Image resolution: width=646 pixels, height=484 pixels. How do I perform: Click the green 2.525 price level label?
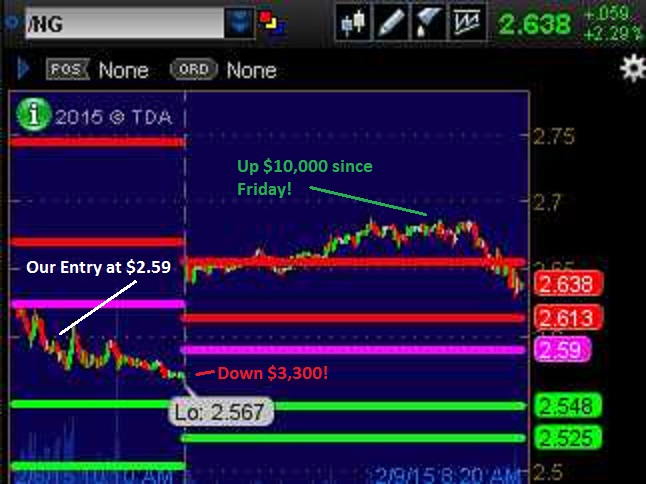(x=567, y=438)
